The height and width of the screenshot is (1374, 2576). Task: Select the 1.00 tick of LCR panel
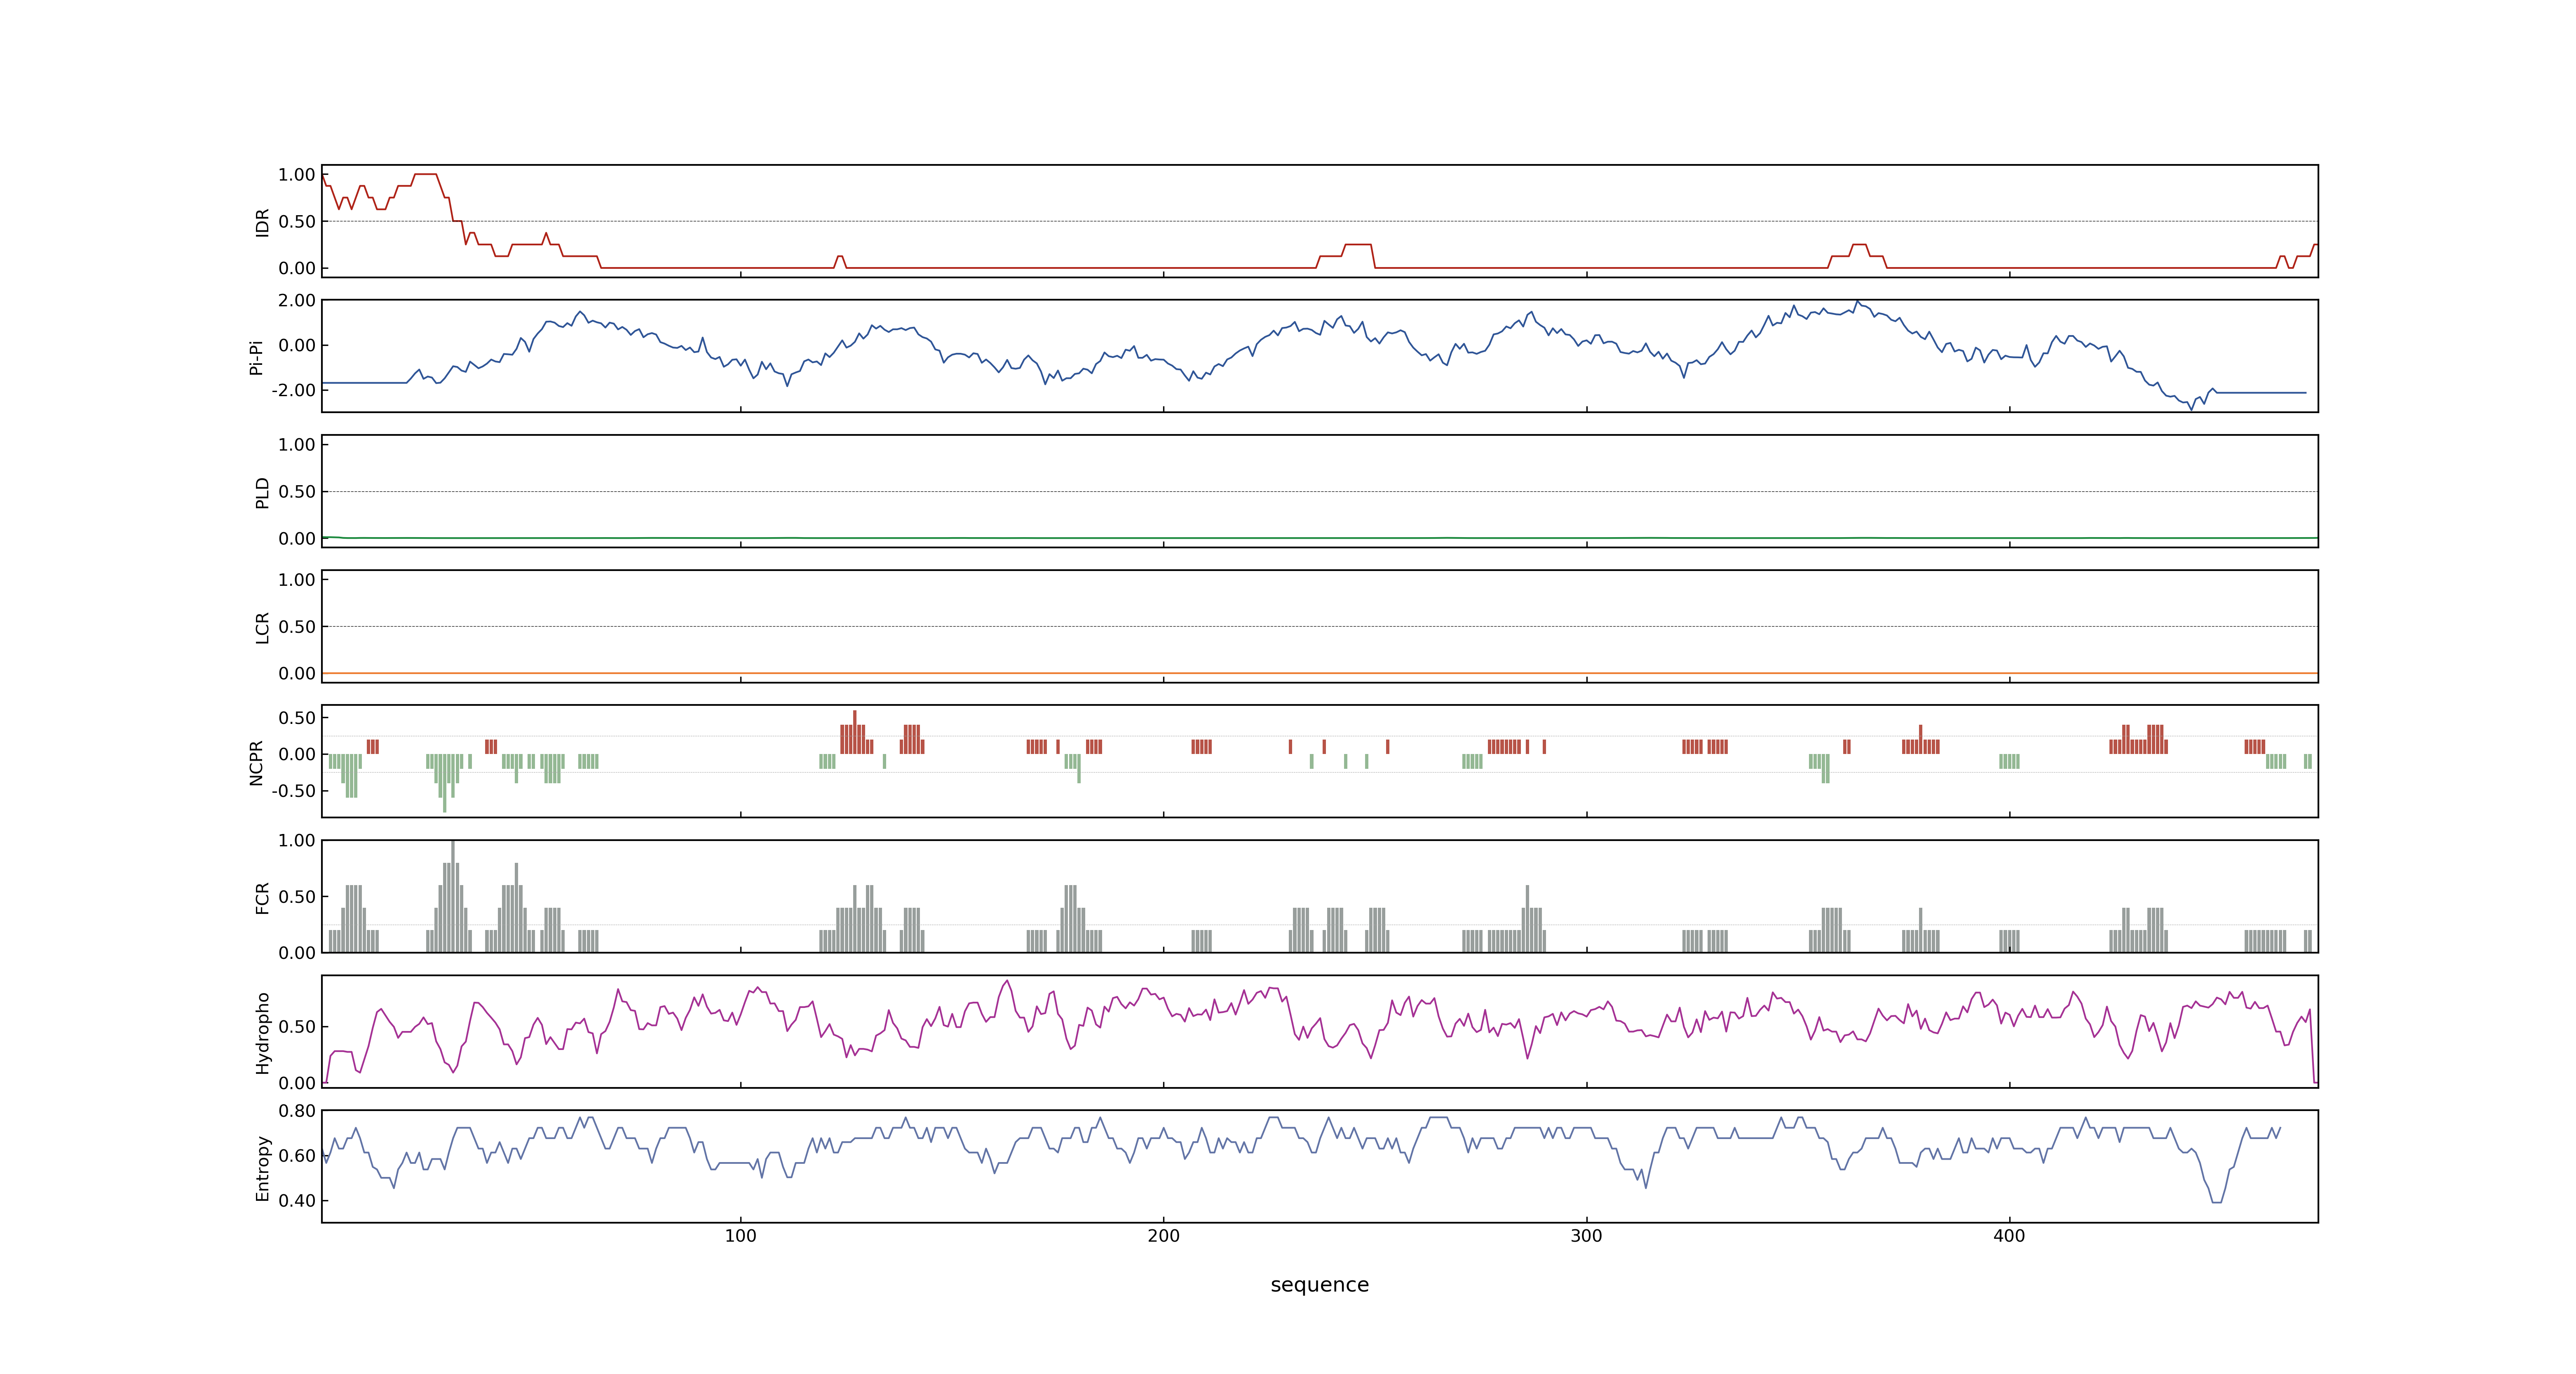point(297,580)
